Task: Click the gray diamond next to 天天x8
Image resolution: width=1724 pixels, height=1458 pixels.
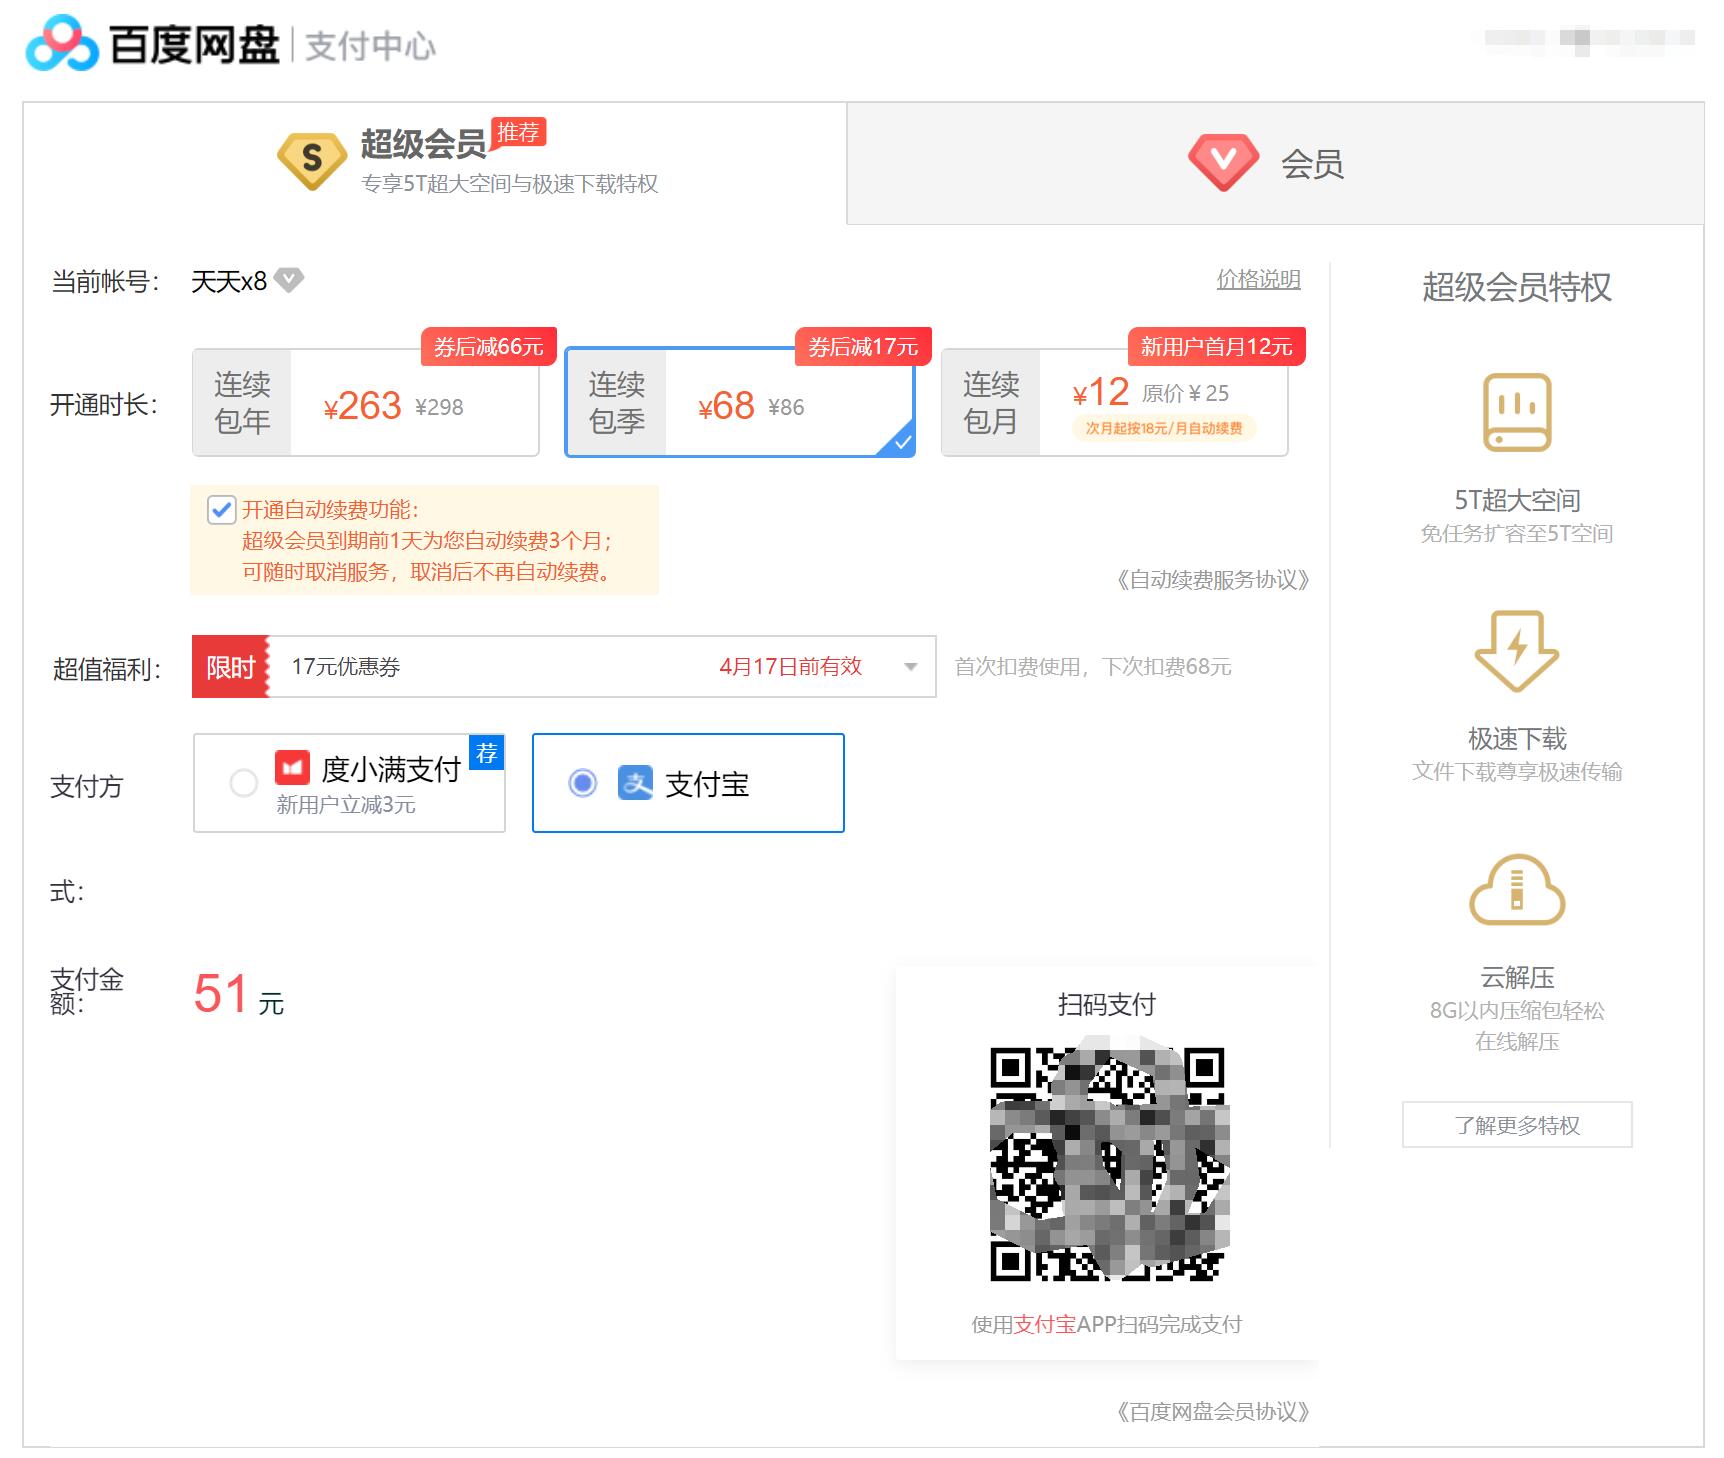Action: 289,280
